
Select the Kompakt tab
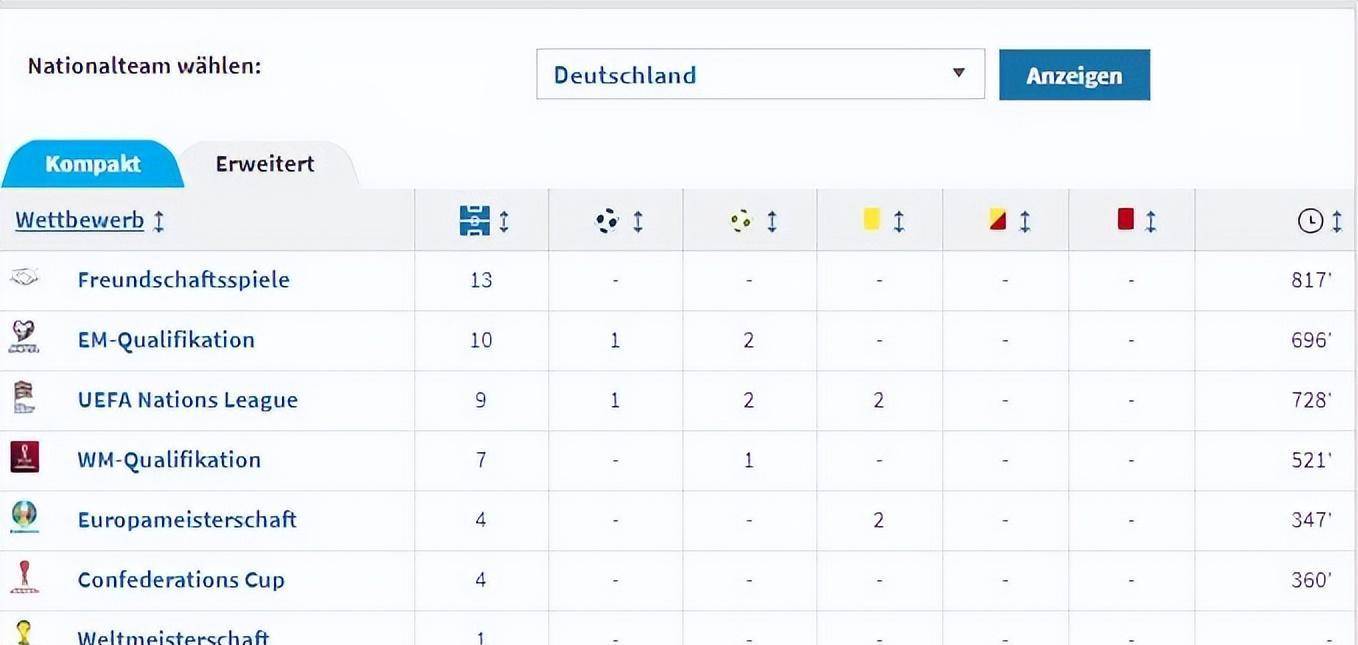coord(93,164)
